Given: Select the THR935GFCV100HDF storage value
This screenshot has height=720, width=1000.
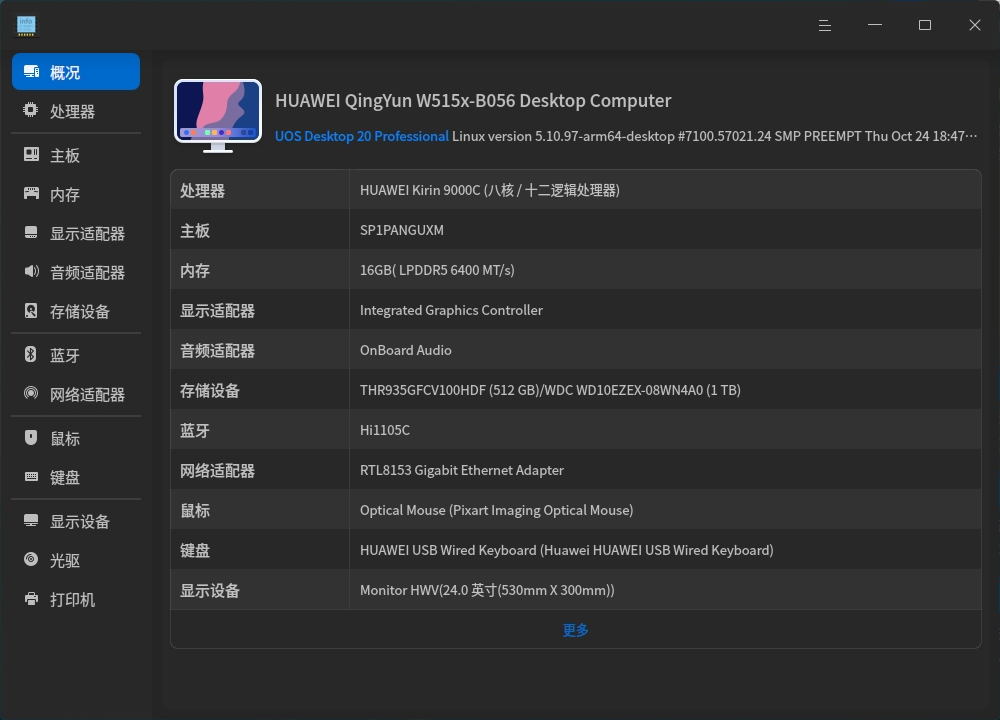Looking at the screenshot, I should 550,390.
